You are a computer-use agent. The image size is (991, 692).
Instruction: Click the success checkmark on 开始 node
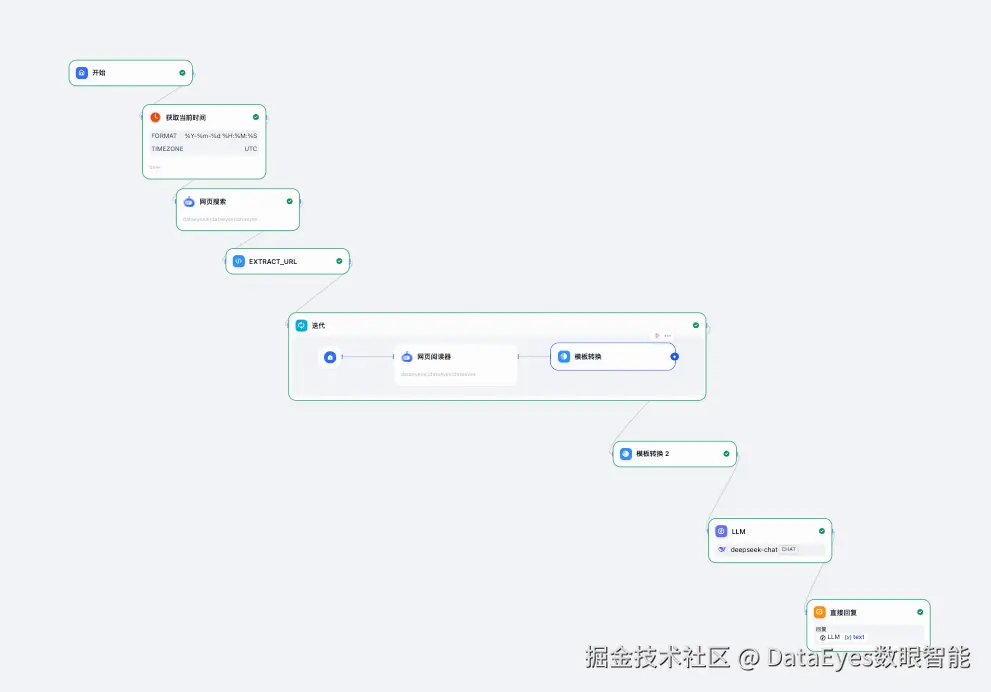click(x=181, y=72)
